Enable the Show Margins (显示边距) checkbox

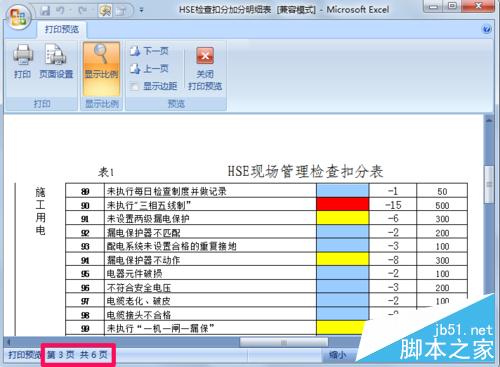(x=134, y=87)
